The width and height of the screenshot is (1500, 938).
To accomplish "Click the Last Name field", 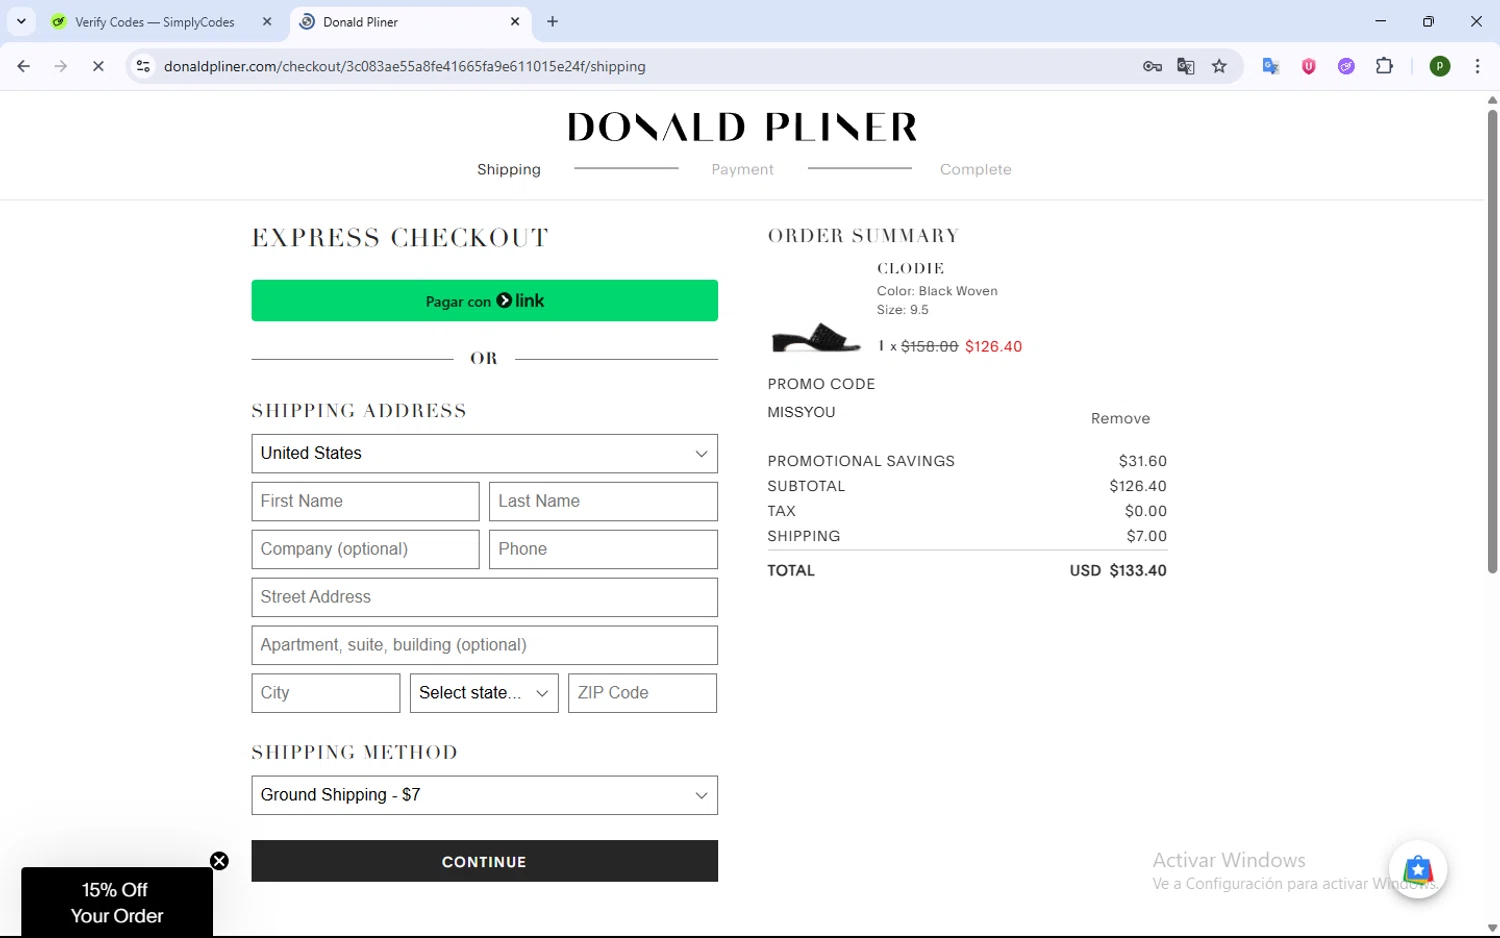I will point(603,501).
